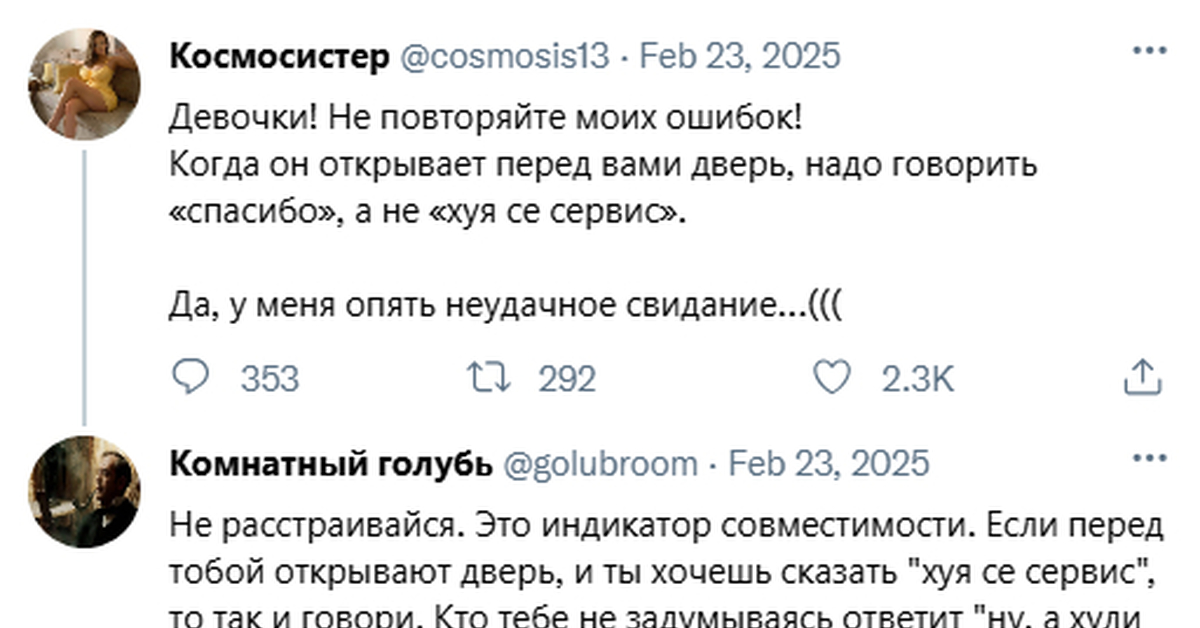This screenshot has width=1200, height=628.
Task: Click the date on Космосистер's tweet
Action: (x=739, y=55)
